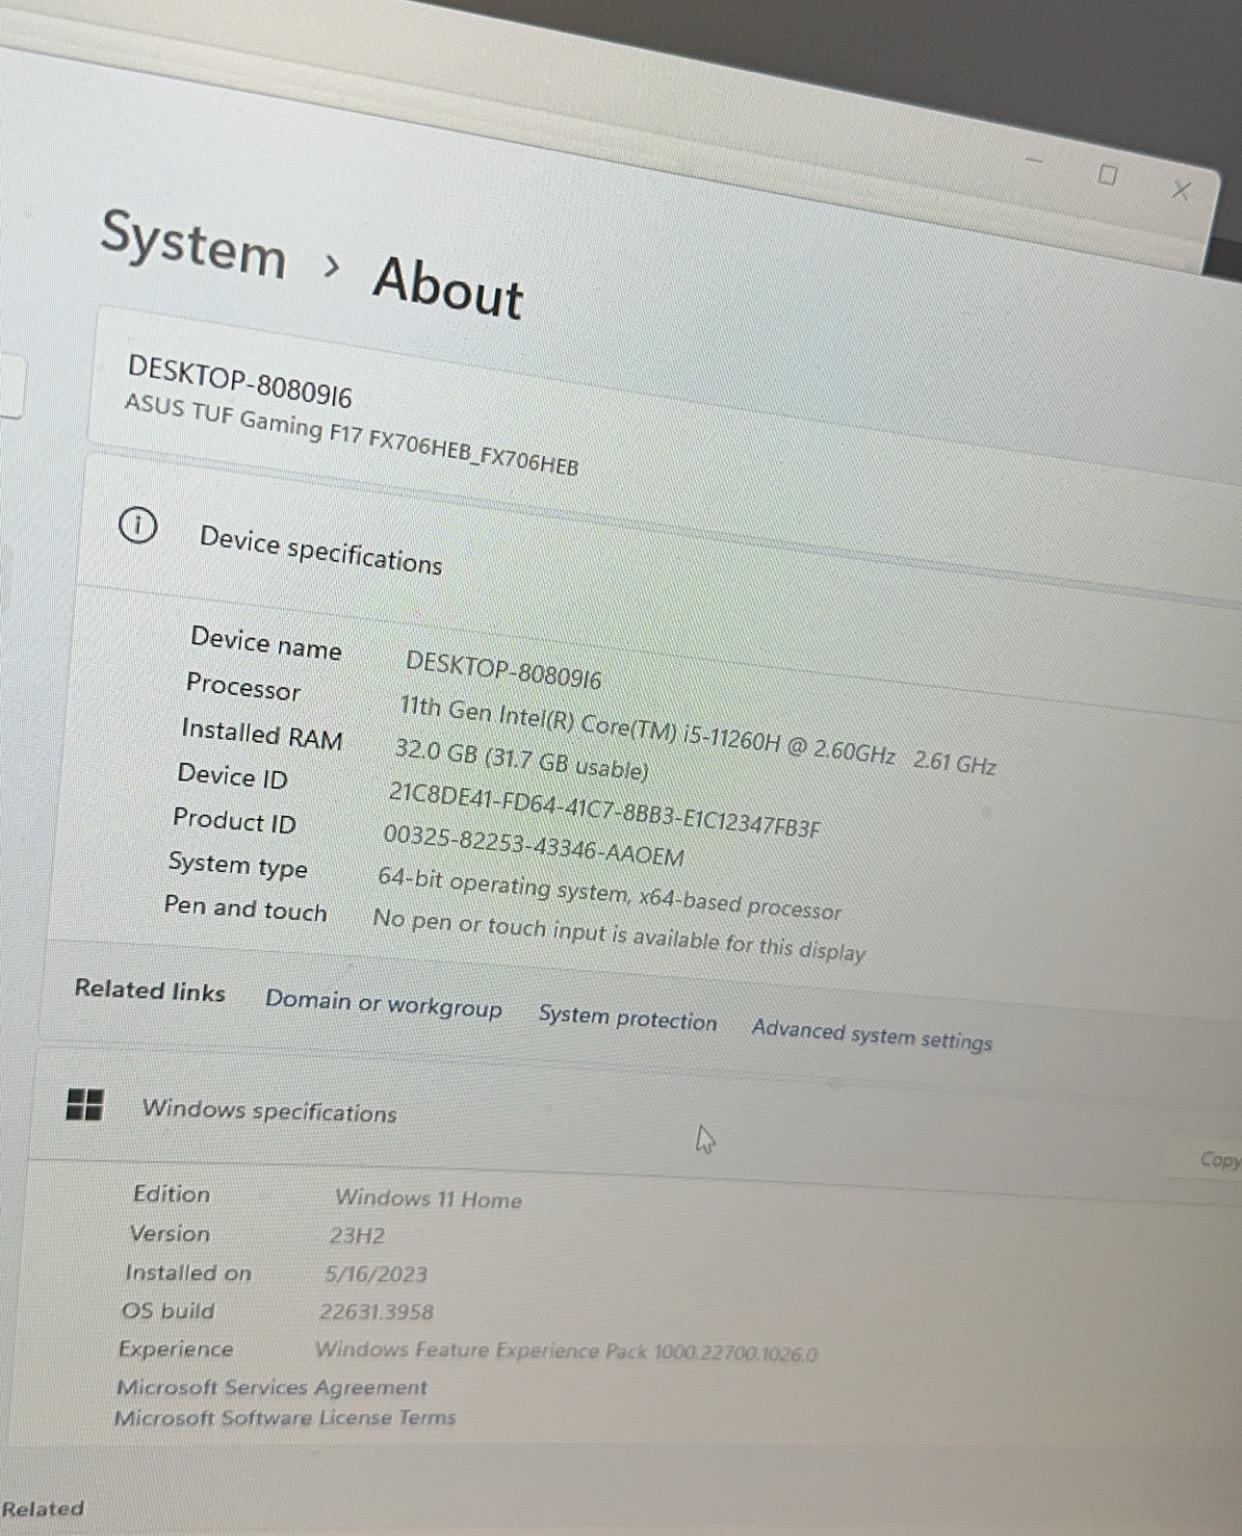Open Microsoft Services Agreement link
Viewport: 1242px width, 1536px height.
click(271, 1387)
